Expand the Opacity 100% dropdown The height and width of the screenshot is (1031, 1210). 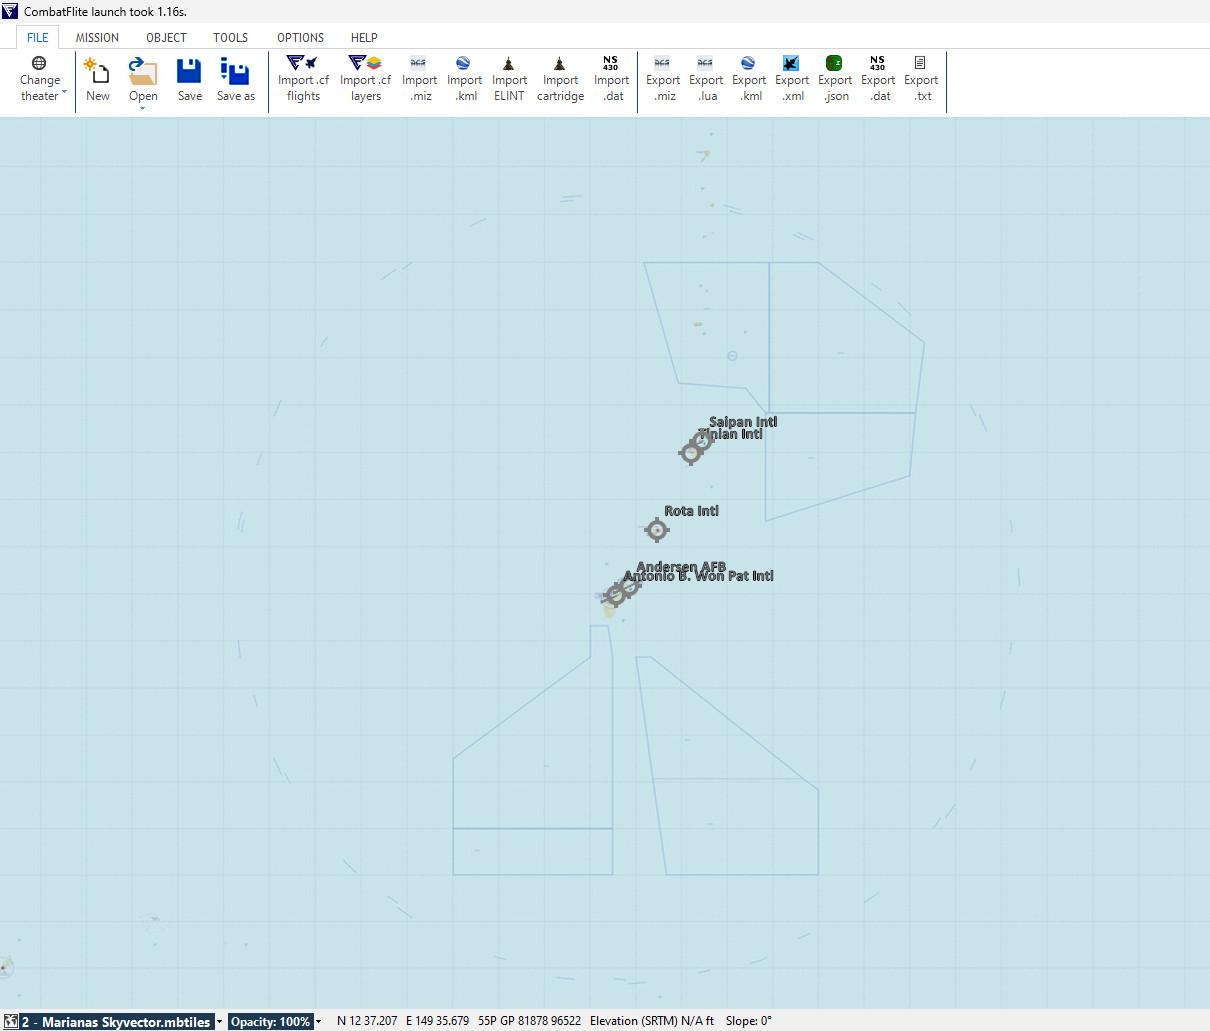click(318, 1022)
